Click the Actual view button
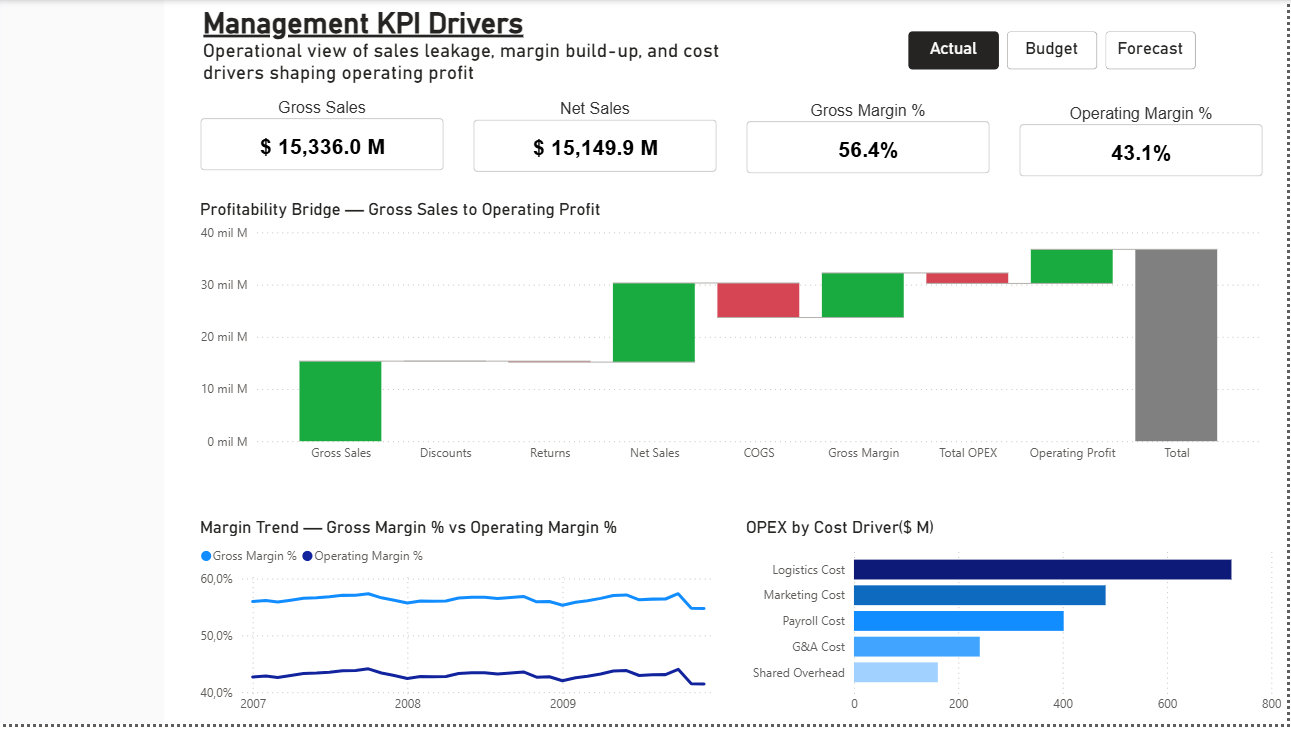 [952, 49]
